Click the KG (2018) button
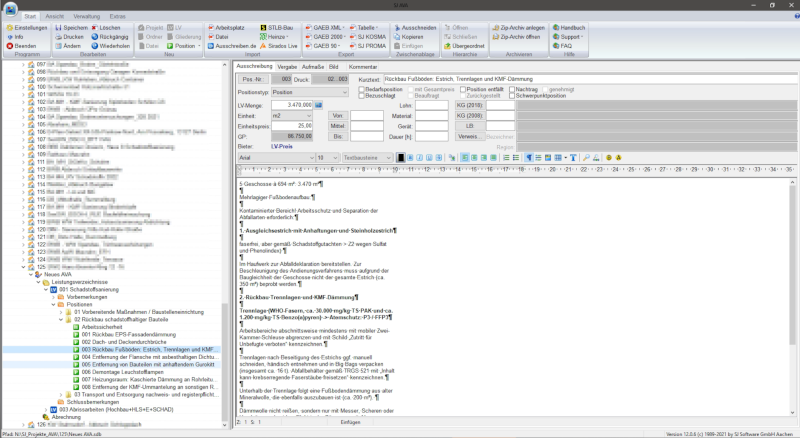This screenshot has width=800, height=438. pos(469,105)
